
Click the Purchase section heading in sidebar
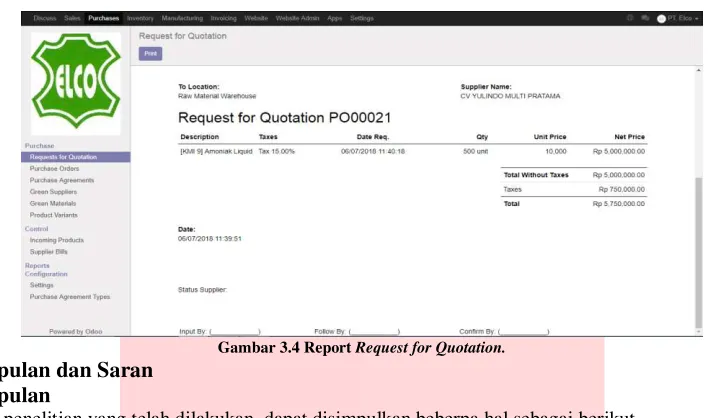click(39, 146)
